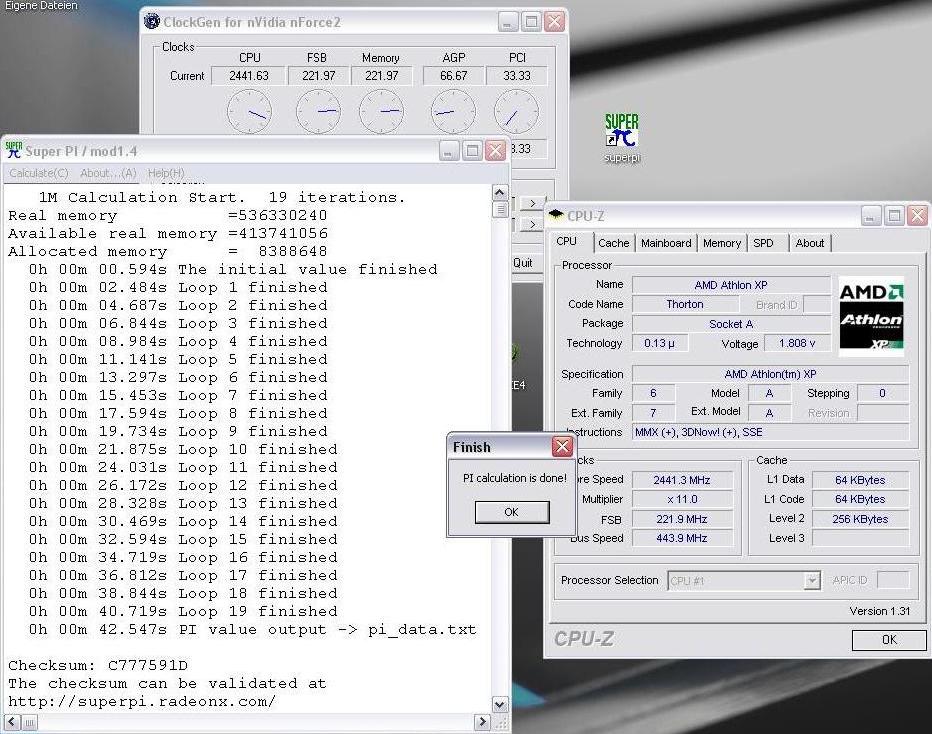This screenshot has width=932, height=734.
Task: Click the Bus Speed value 443.9 MHz
Action: [682, 538]
